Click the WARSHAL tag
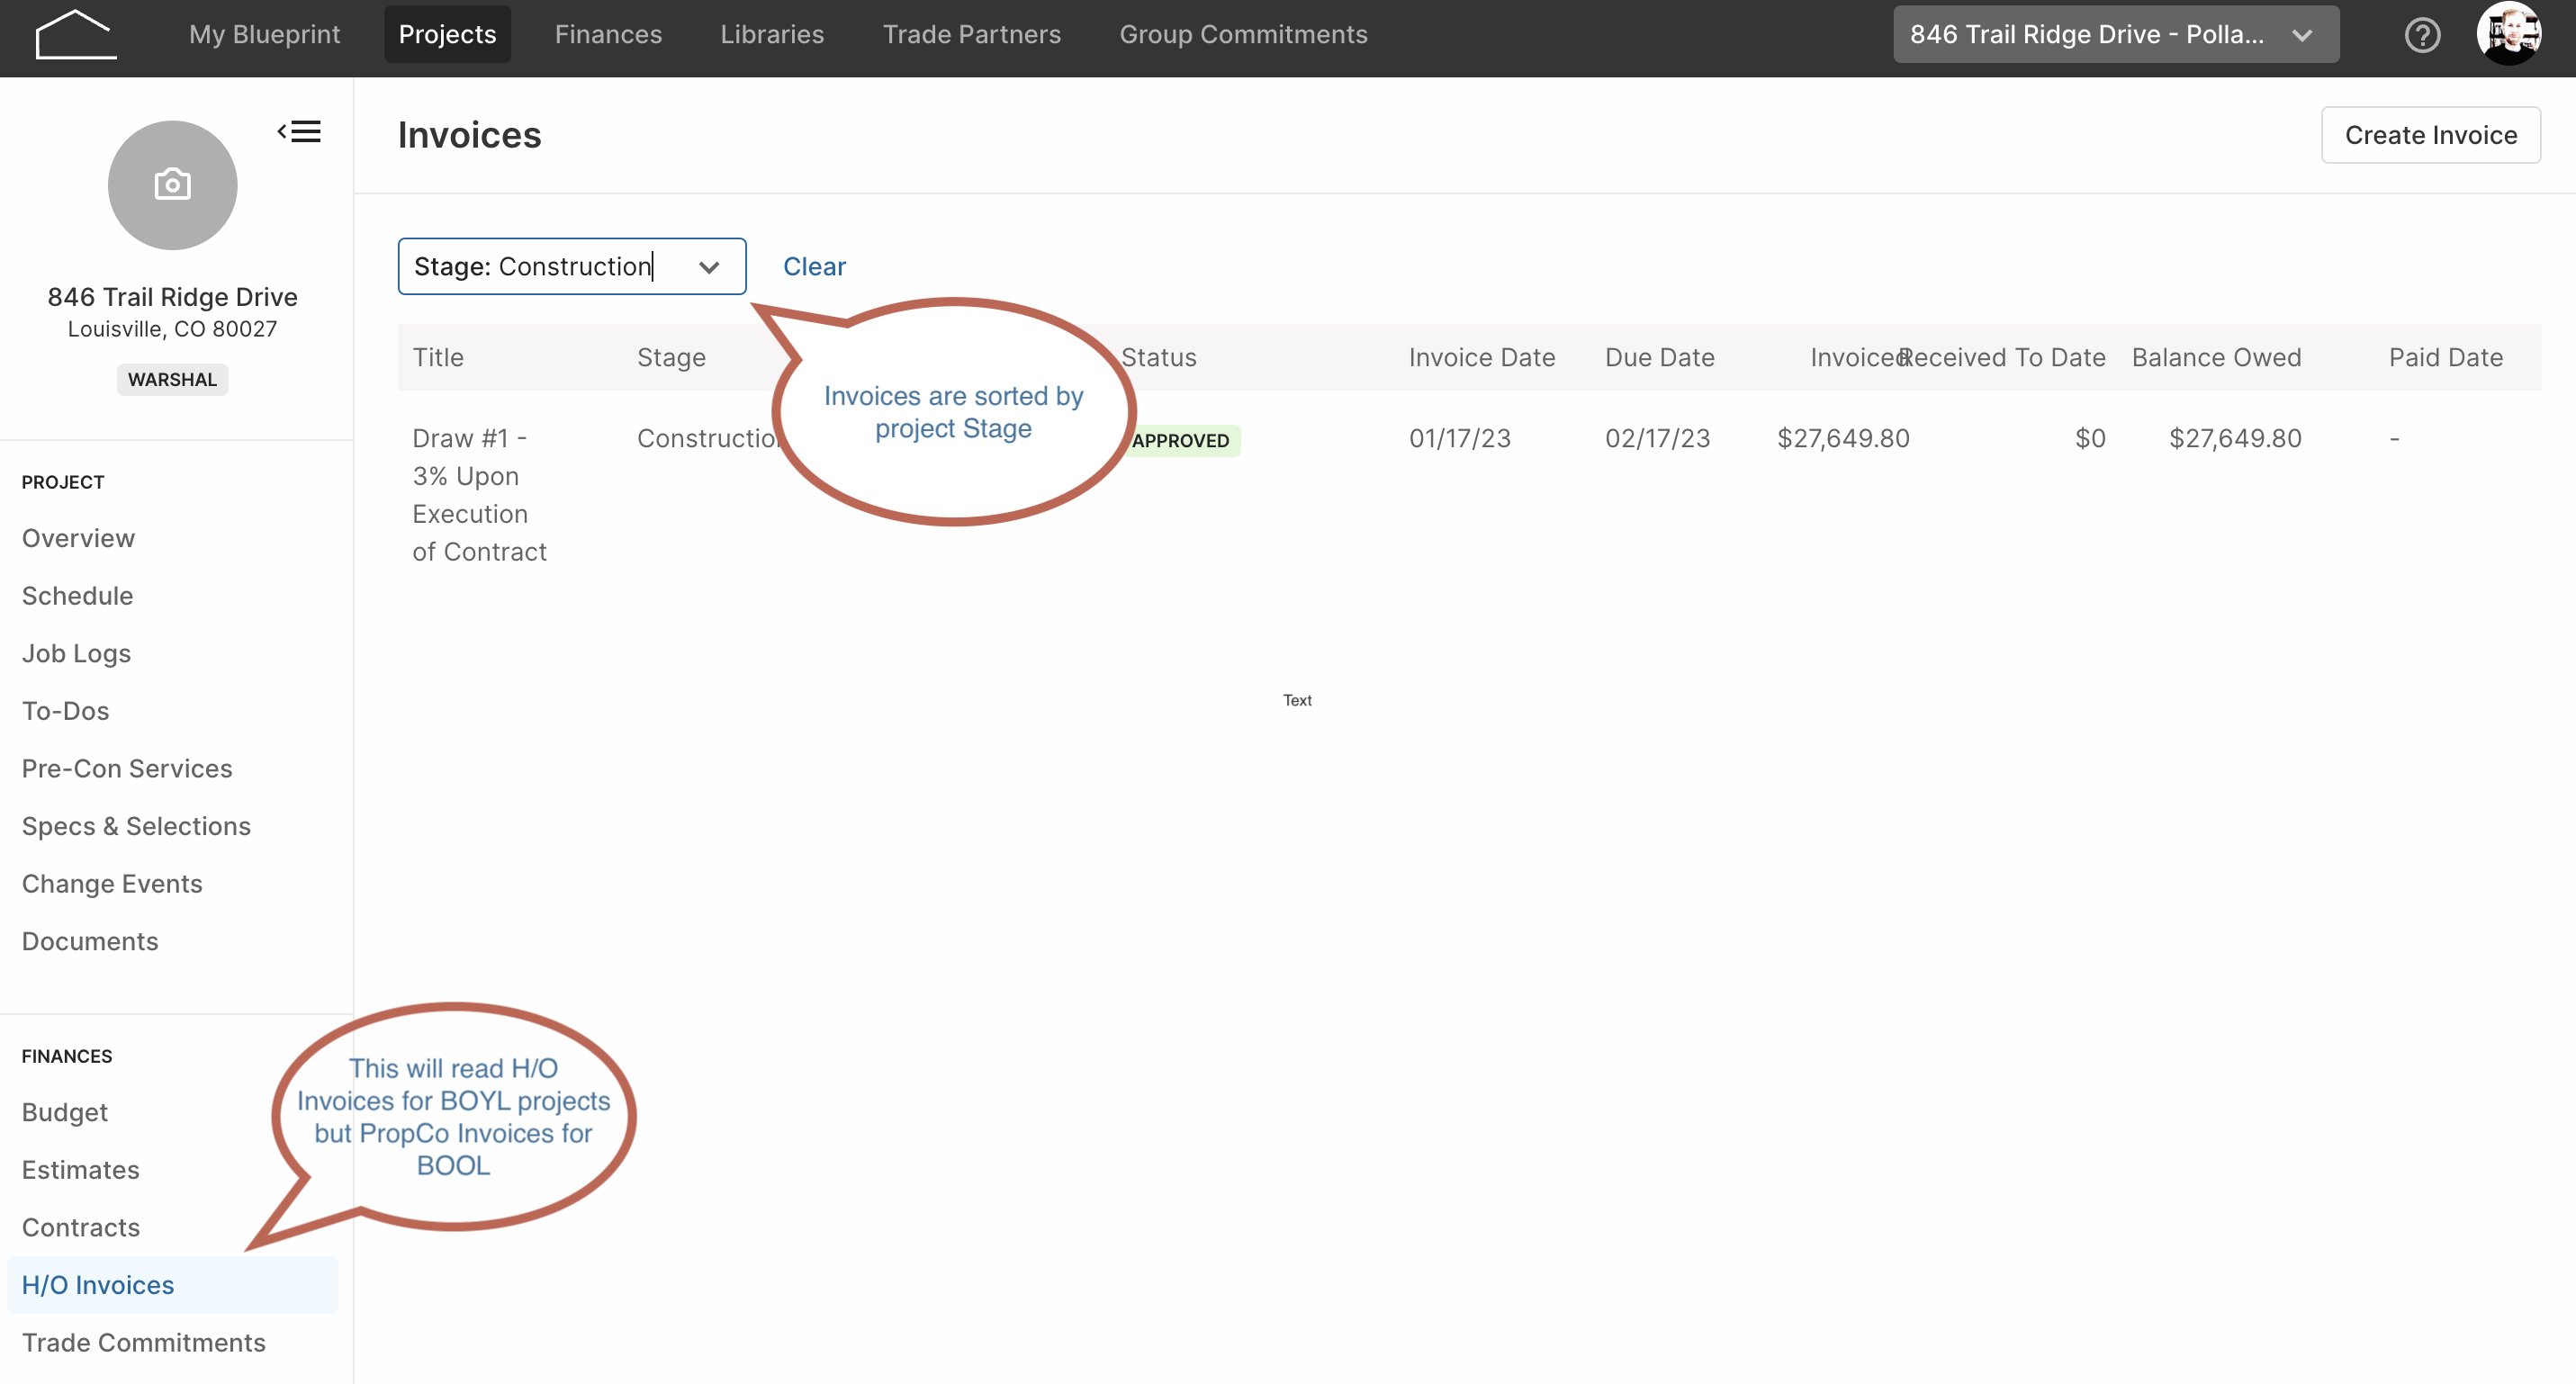 click(172, 379)
